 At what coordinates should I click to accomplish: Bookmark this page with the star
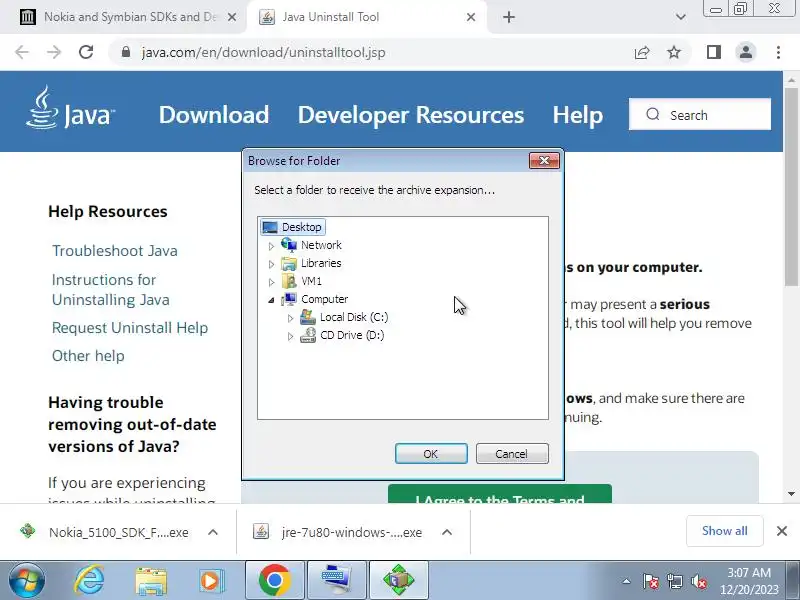[x=674, y=52]
